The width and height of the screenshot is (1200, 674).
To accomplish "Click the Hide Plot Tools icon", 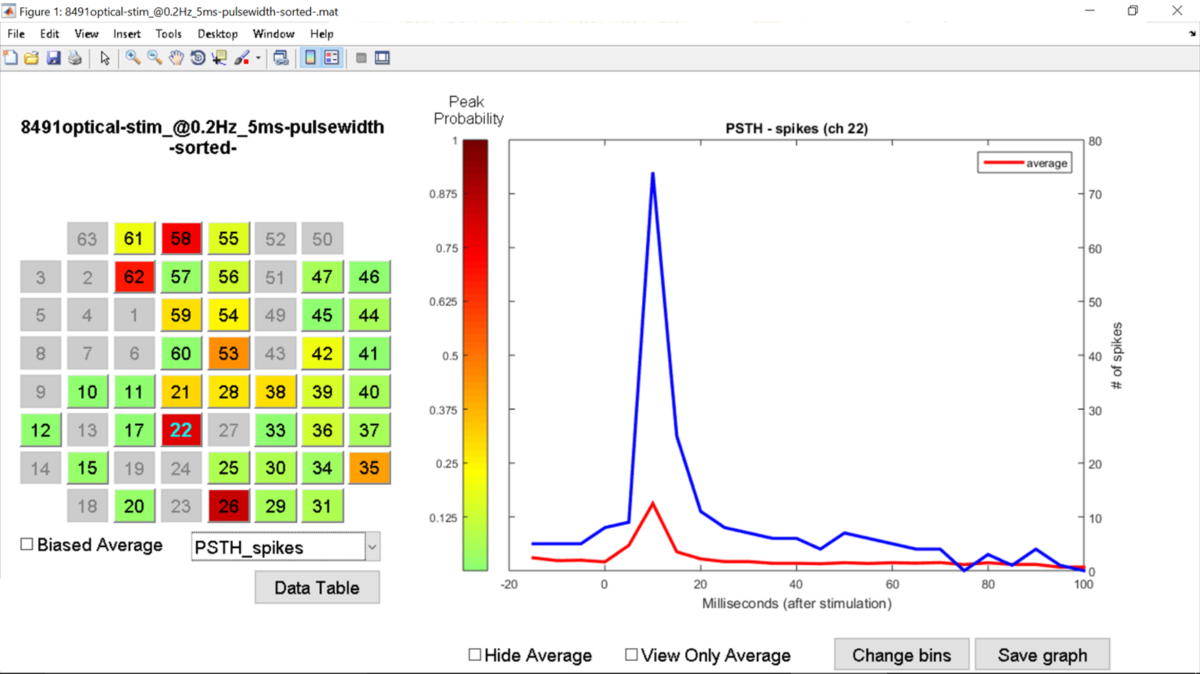I will pyautogui.click(x=361, y=58).
